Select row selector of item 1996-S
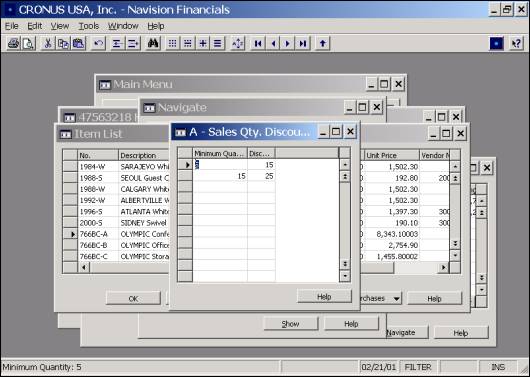Image resolution: width=530 pixels, height=377 pixels. tap(70, 211)
